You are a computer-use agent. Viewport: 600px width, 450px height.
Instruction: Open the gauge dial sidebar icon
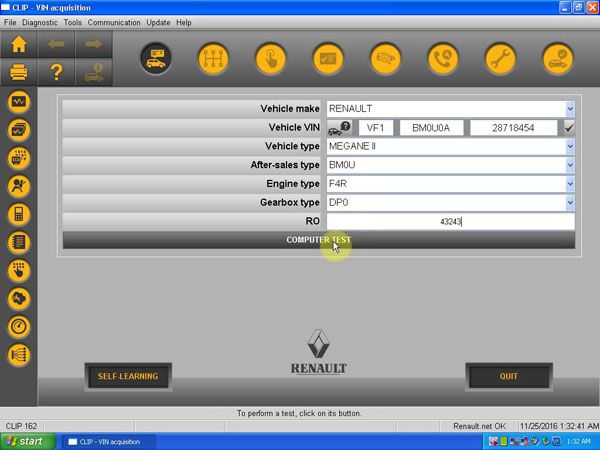pos(19,326)
